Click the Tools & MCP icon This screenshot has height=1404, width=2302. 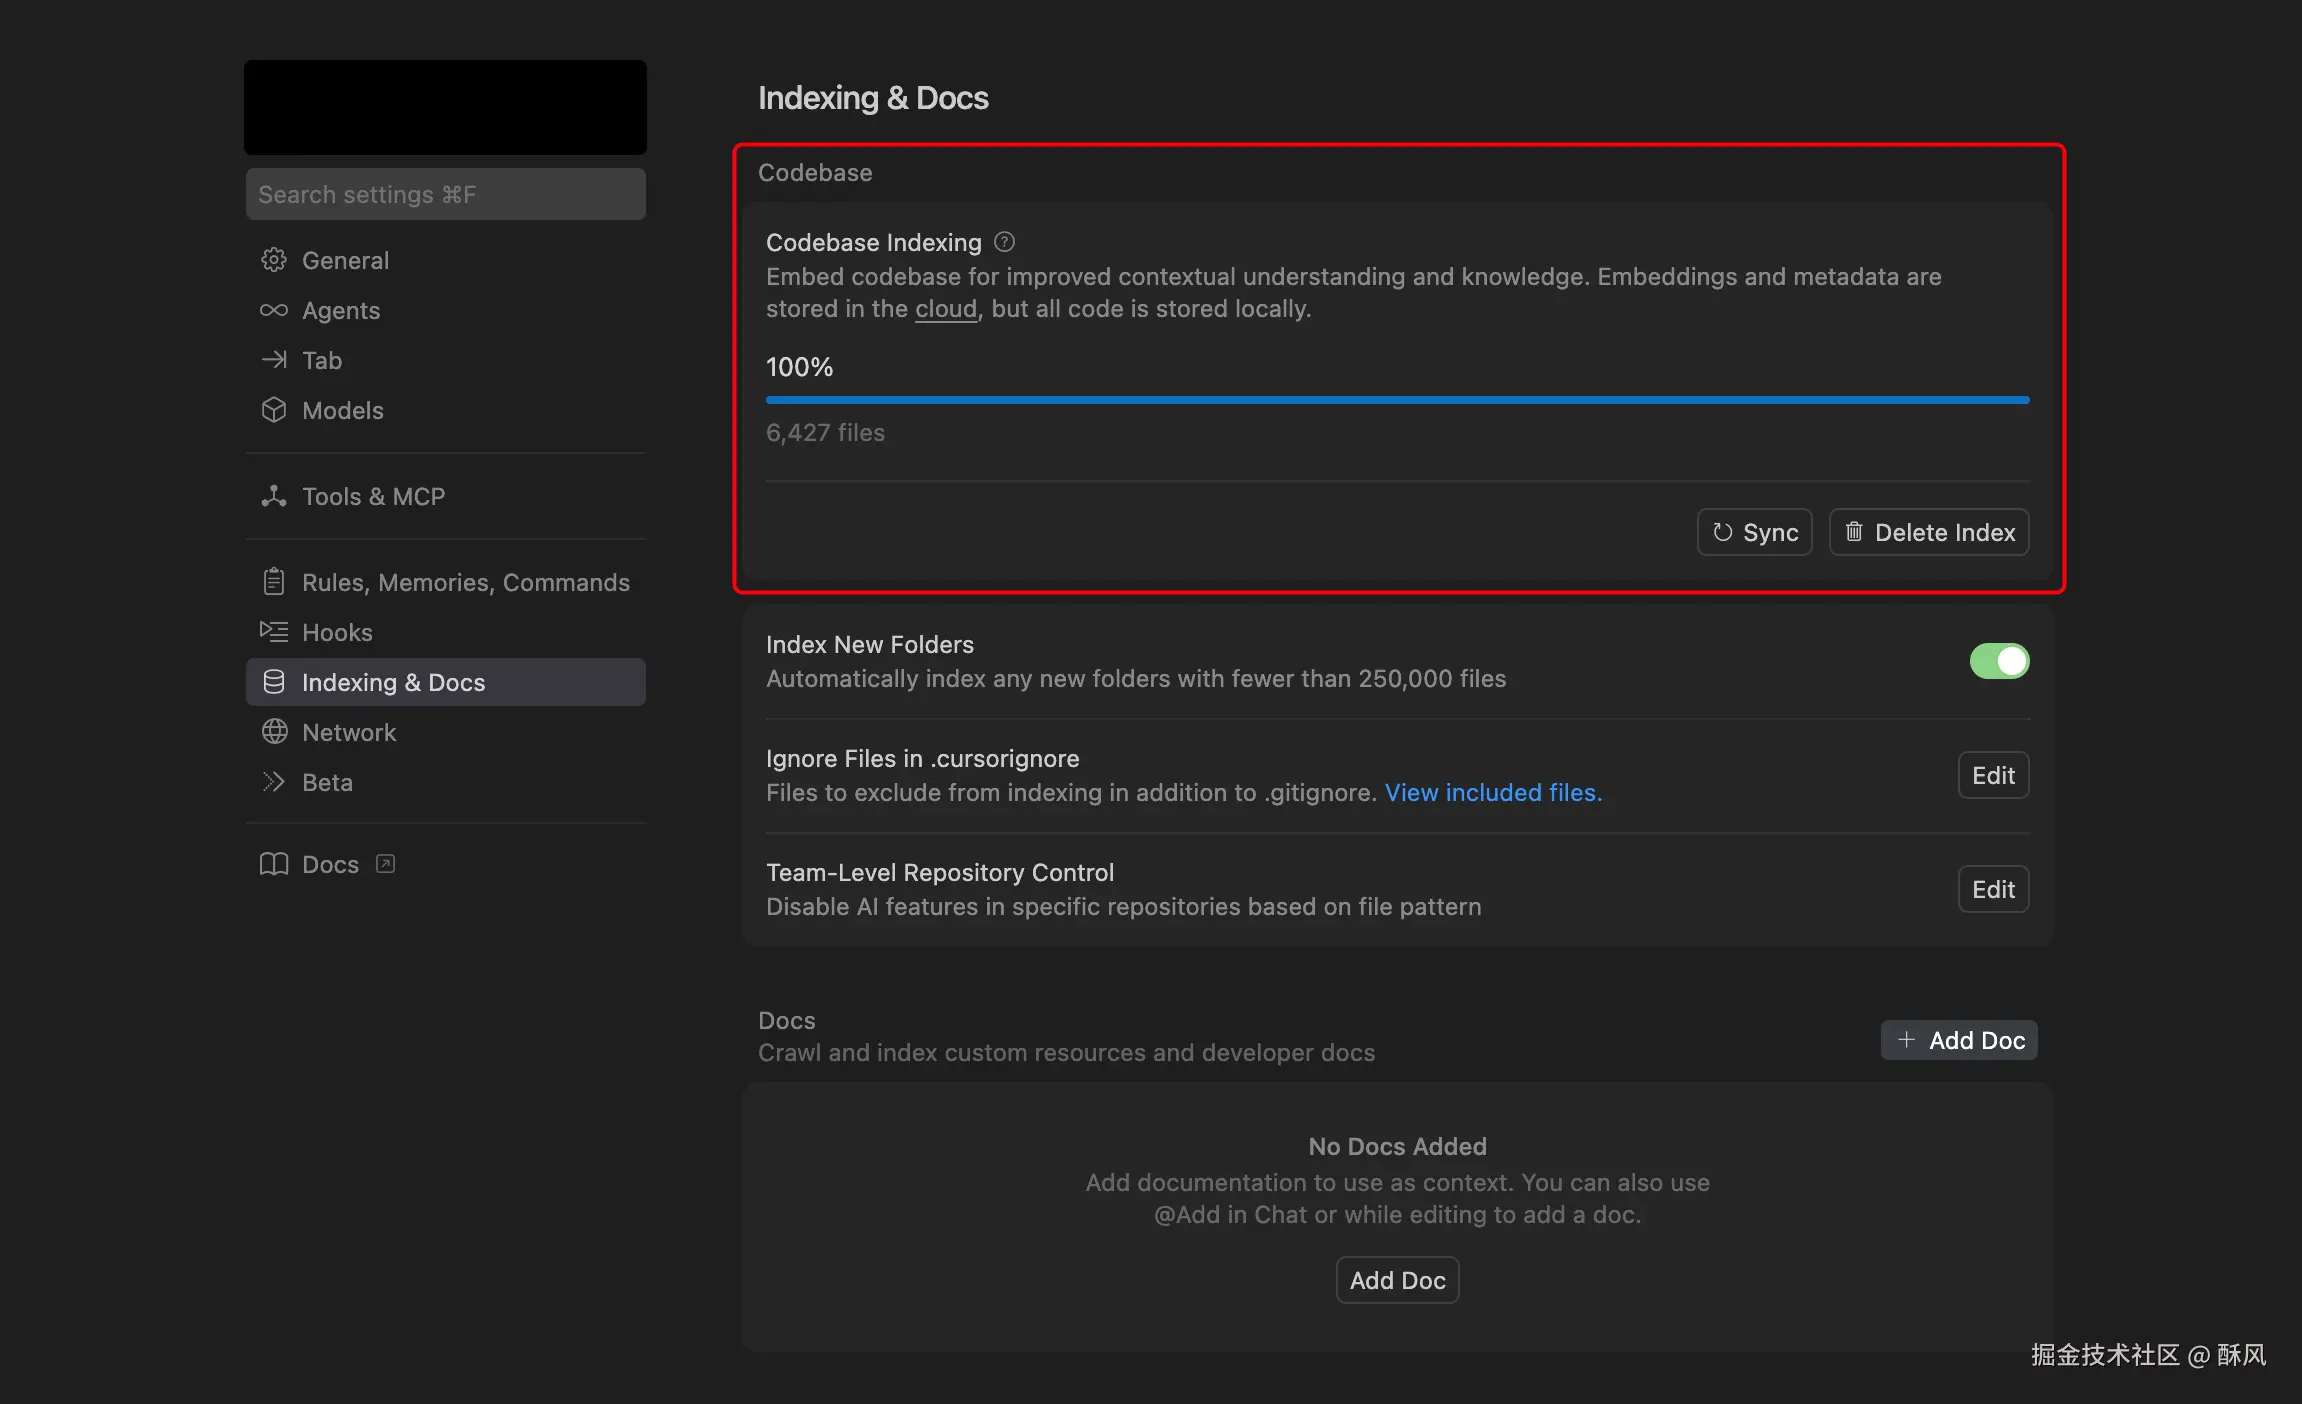tap(274, 496)
